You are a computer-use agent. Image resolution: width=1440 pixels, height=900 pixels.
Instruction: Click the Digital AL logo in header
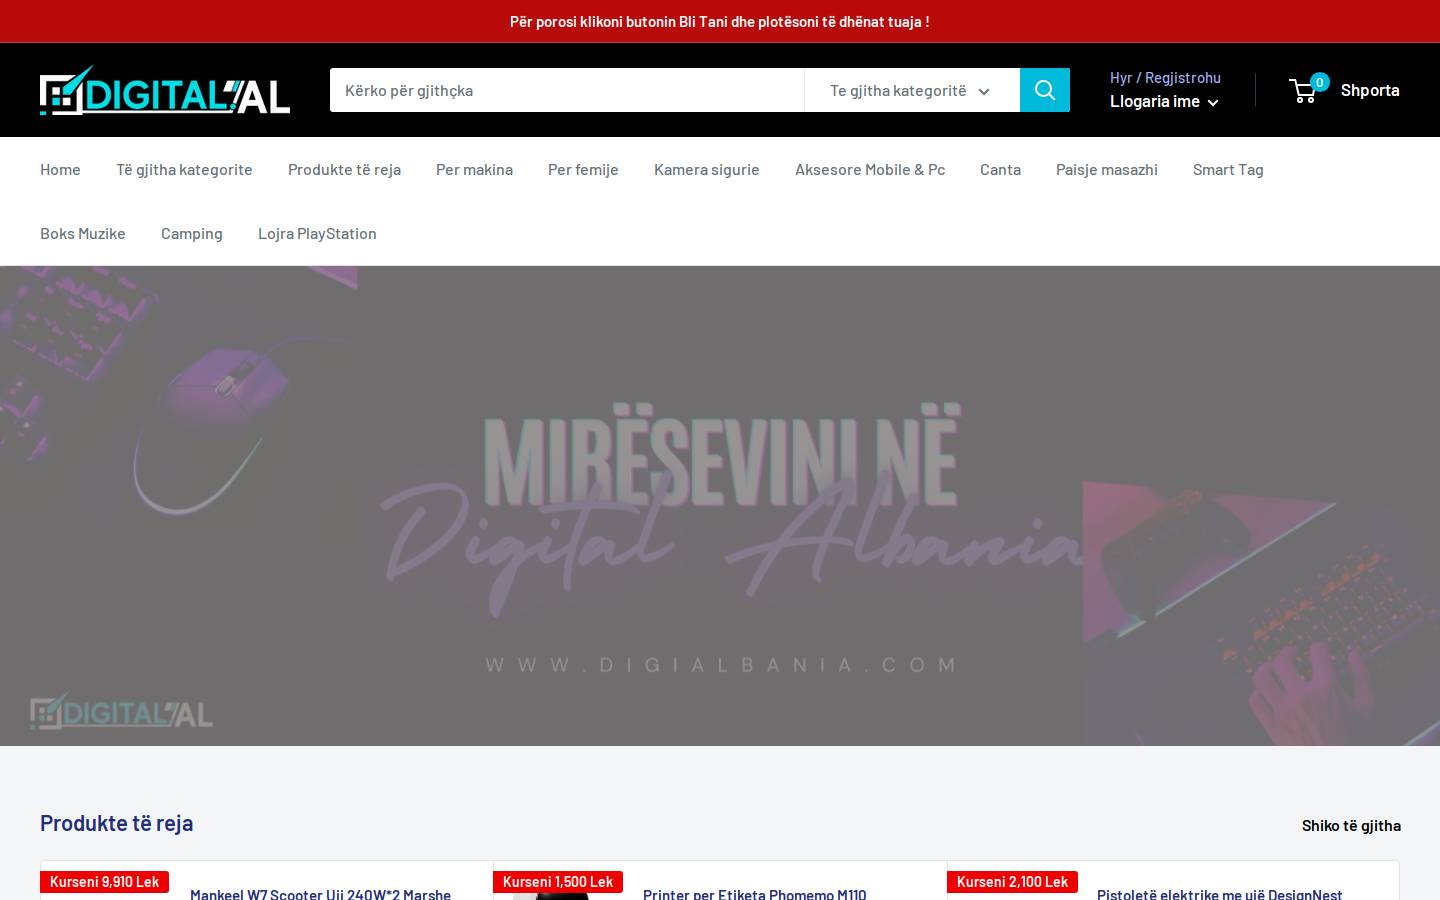click(165, 90)
